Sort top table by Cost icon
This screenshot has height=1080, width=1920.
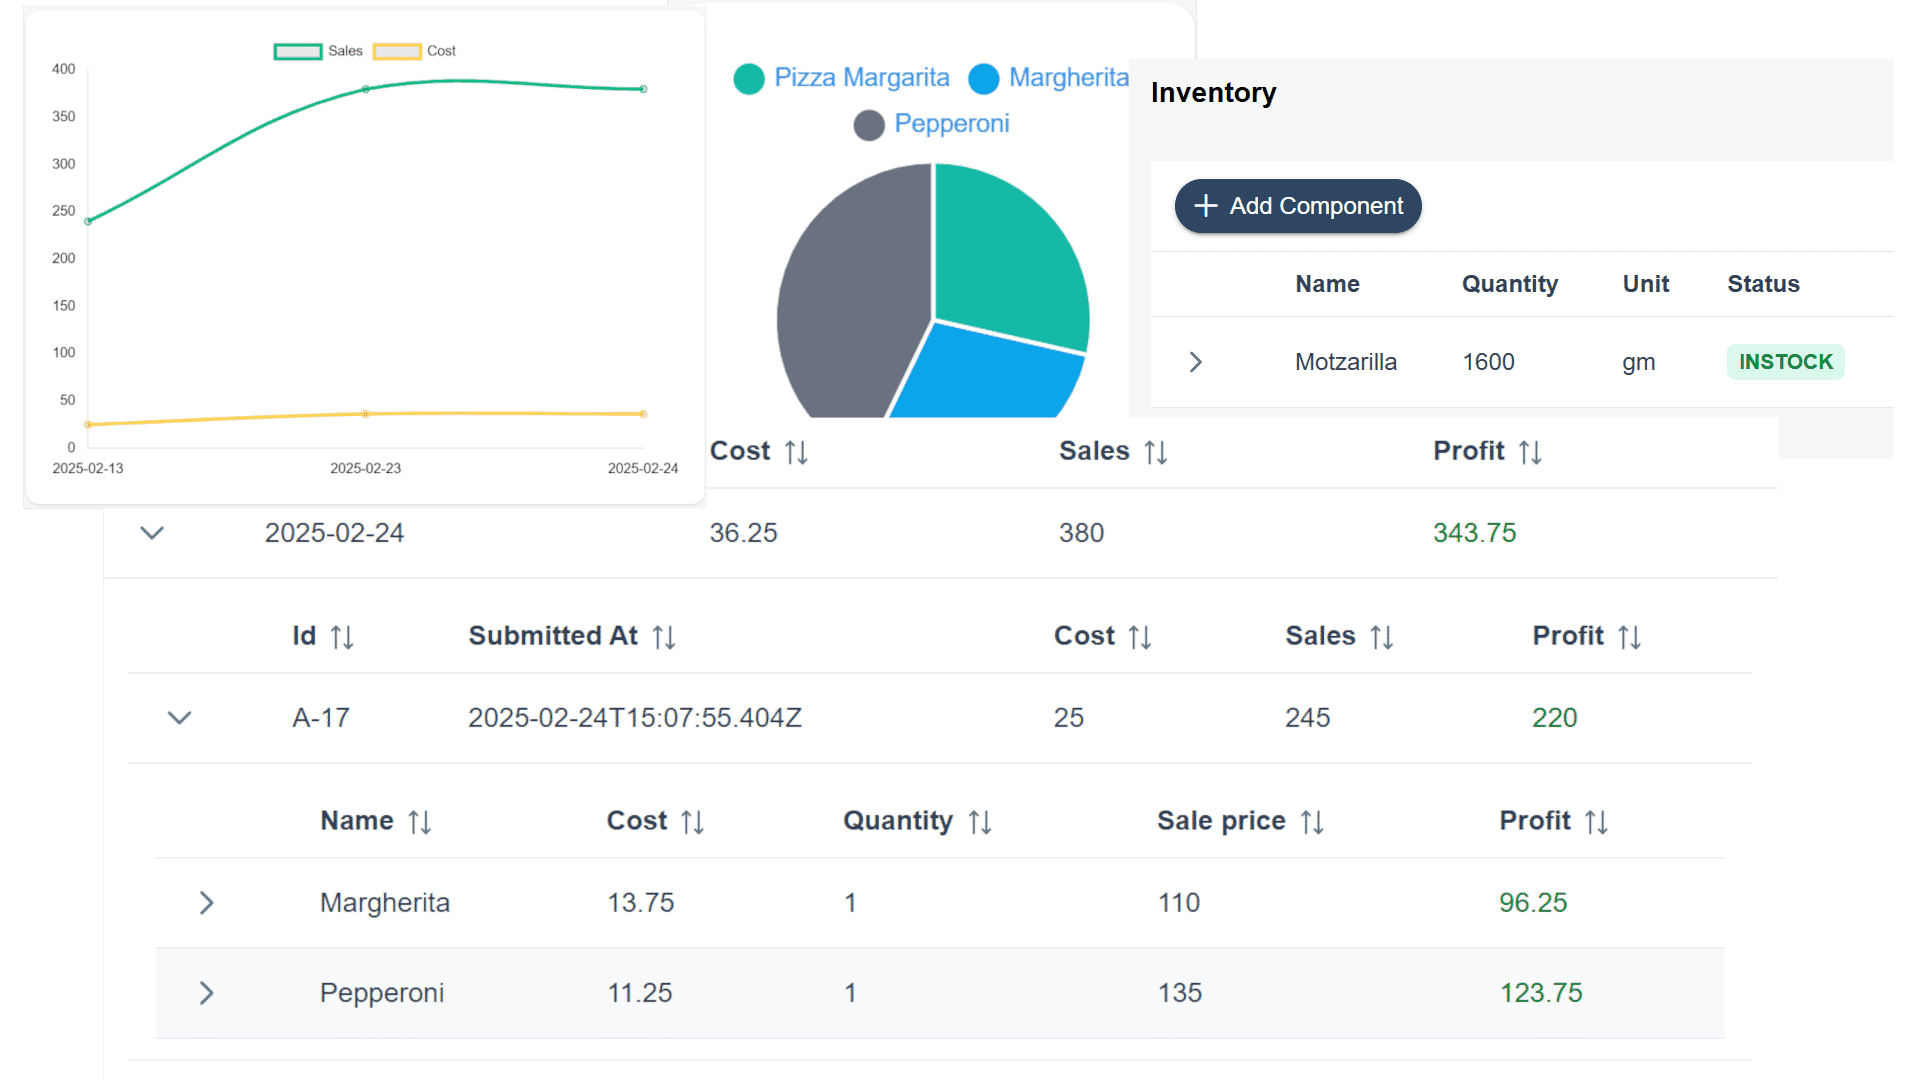click(796, 452)
